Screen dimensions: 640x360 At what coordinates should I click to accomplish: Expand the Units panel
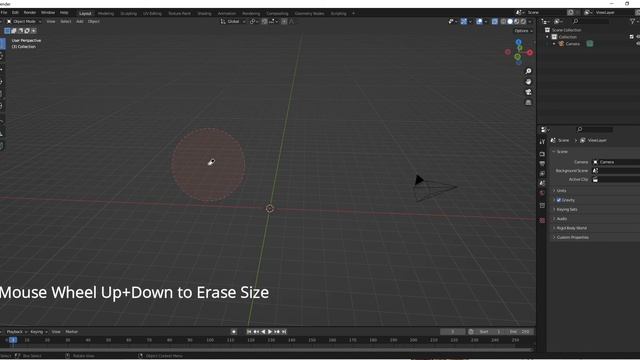pos(561,191)
